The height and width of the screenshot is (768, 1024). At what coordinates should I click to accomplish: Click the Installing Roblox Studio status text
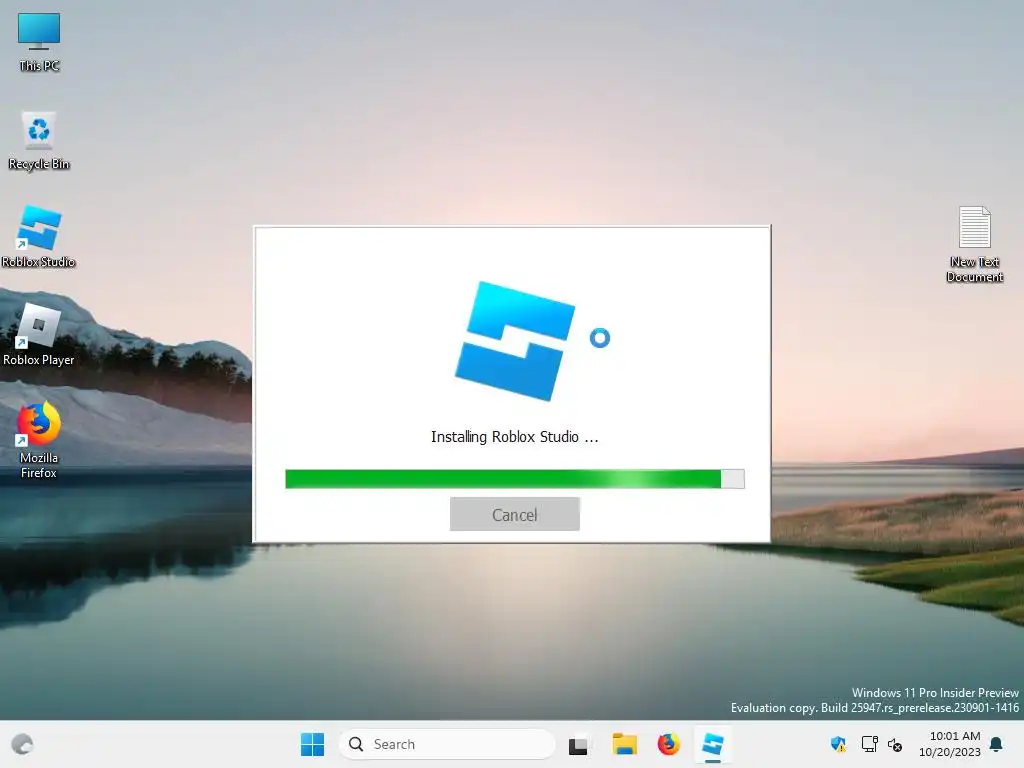click(x=515, y=437)
